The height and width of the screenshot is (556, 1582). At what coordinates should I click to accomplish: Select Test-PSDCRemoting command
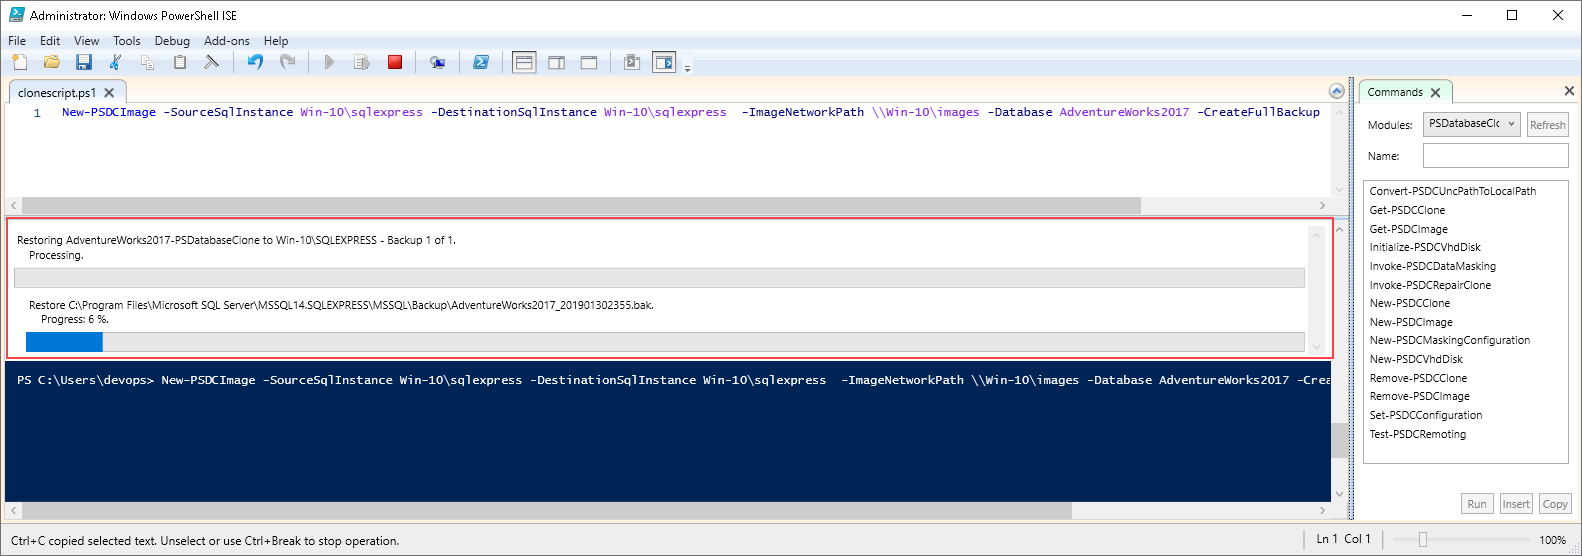pos(1417,434)
